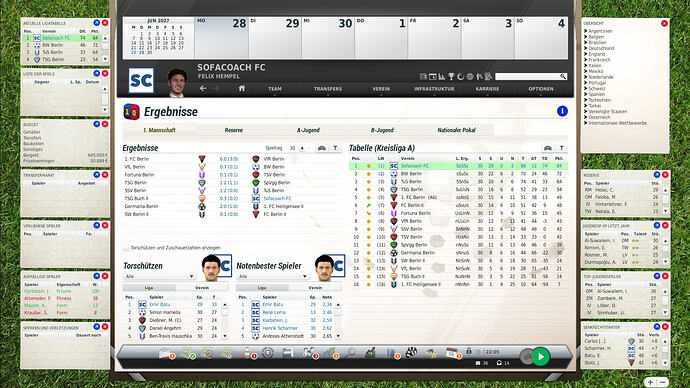Open the trophy icon in the header
690x388 pixels.
(451, 77)
